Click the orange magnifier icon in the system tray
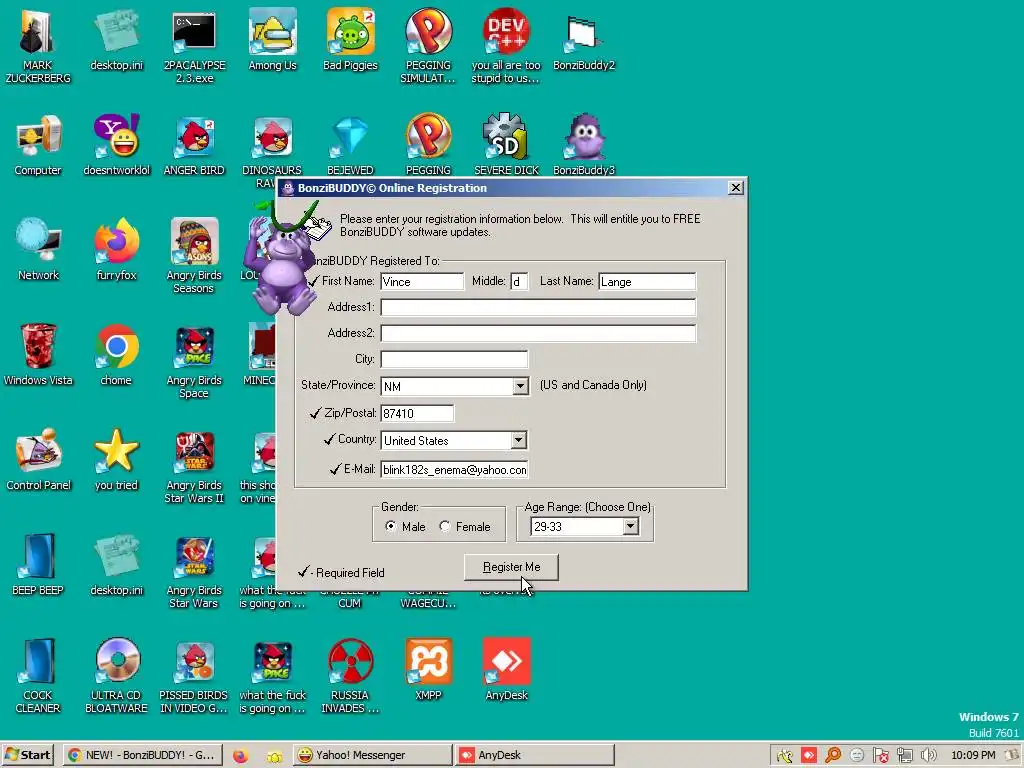1024x768 pixels. click(833, 756)
